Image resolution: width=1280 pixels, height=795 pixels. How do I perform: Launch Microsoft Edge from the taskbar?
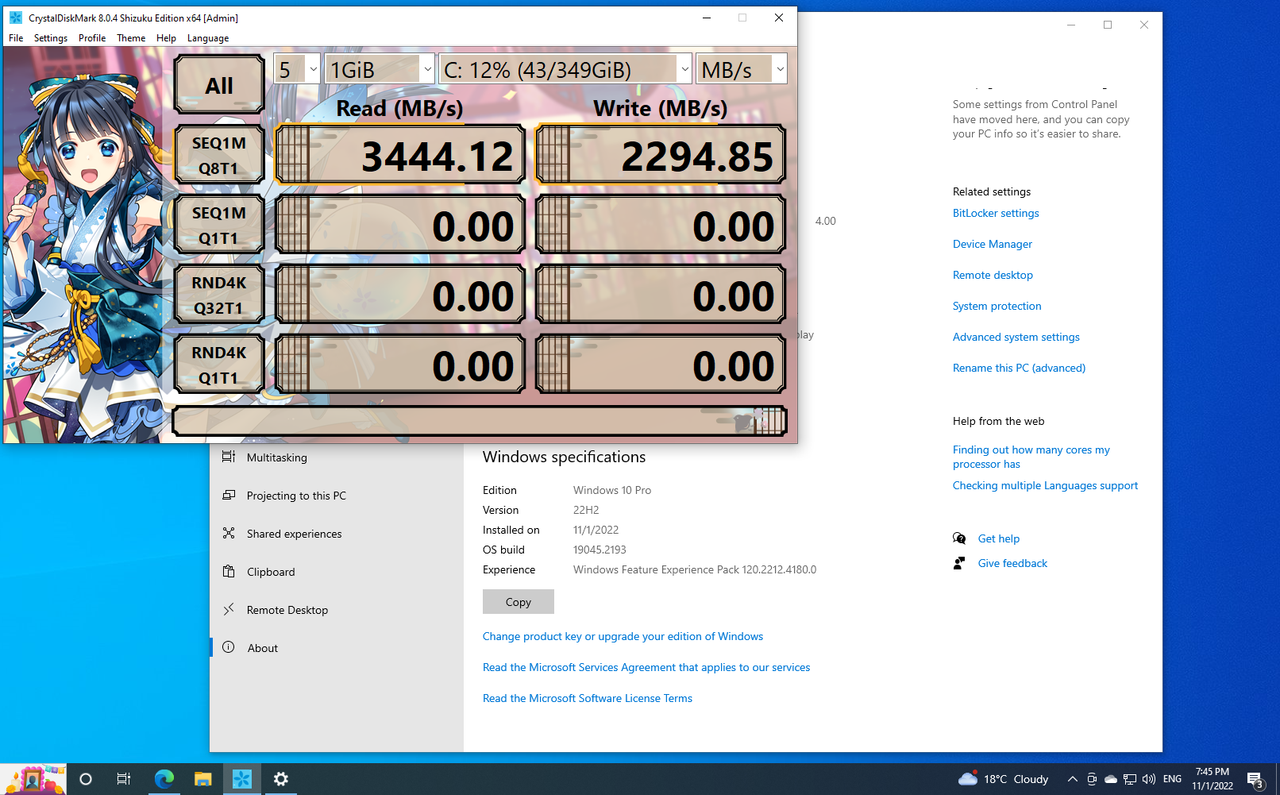164,779
